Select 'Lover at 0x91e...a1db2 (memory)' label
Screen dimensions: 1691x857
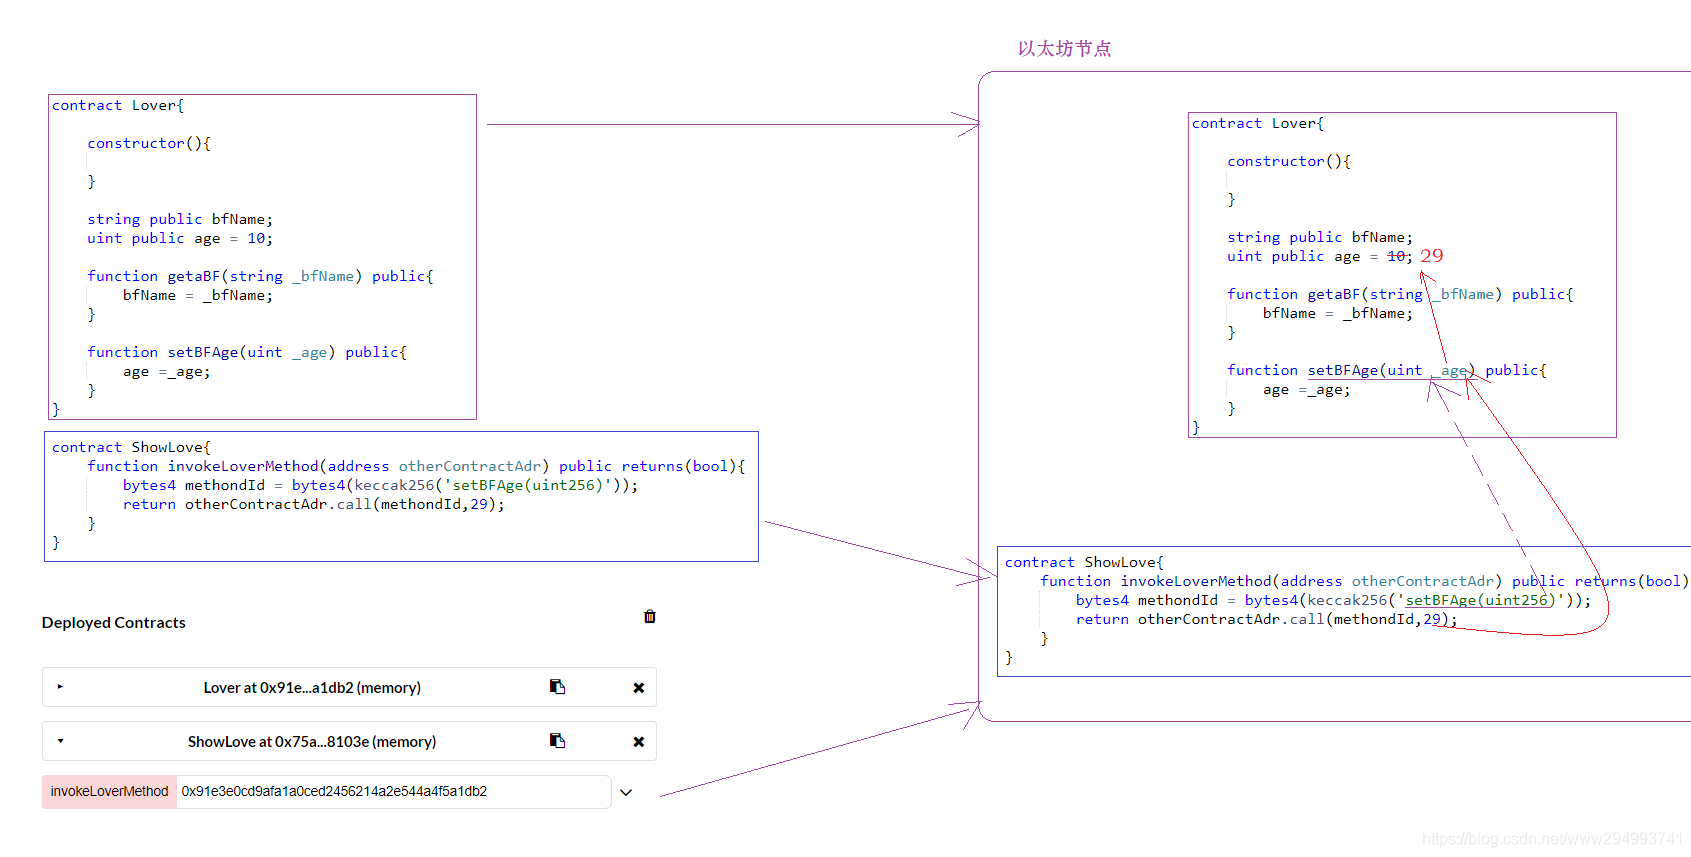click(x=312, y=688)
